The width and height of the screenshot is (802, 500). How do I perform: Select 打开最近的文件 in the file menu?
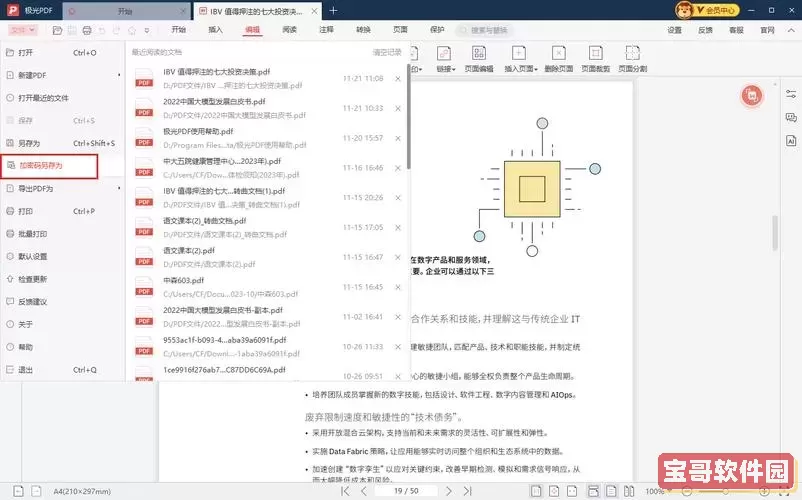pyautogui.click(x=62, y=98)
